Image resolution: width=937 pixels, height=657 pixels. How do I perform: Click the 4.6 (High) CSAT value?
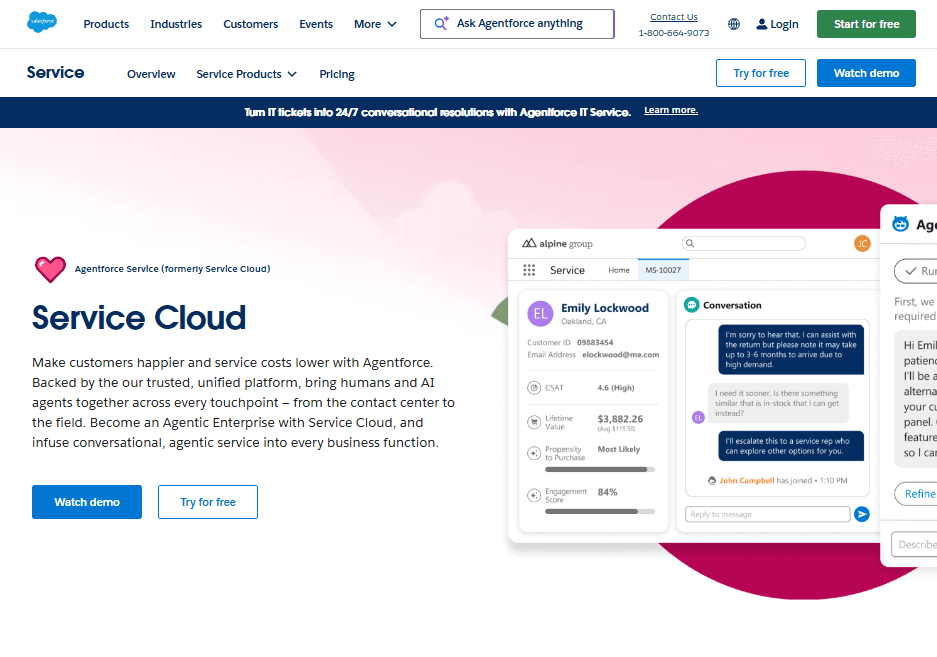pyautogui.click(x=616, y=387)
